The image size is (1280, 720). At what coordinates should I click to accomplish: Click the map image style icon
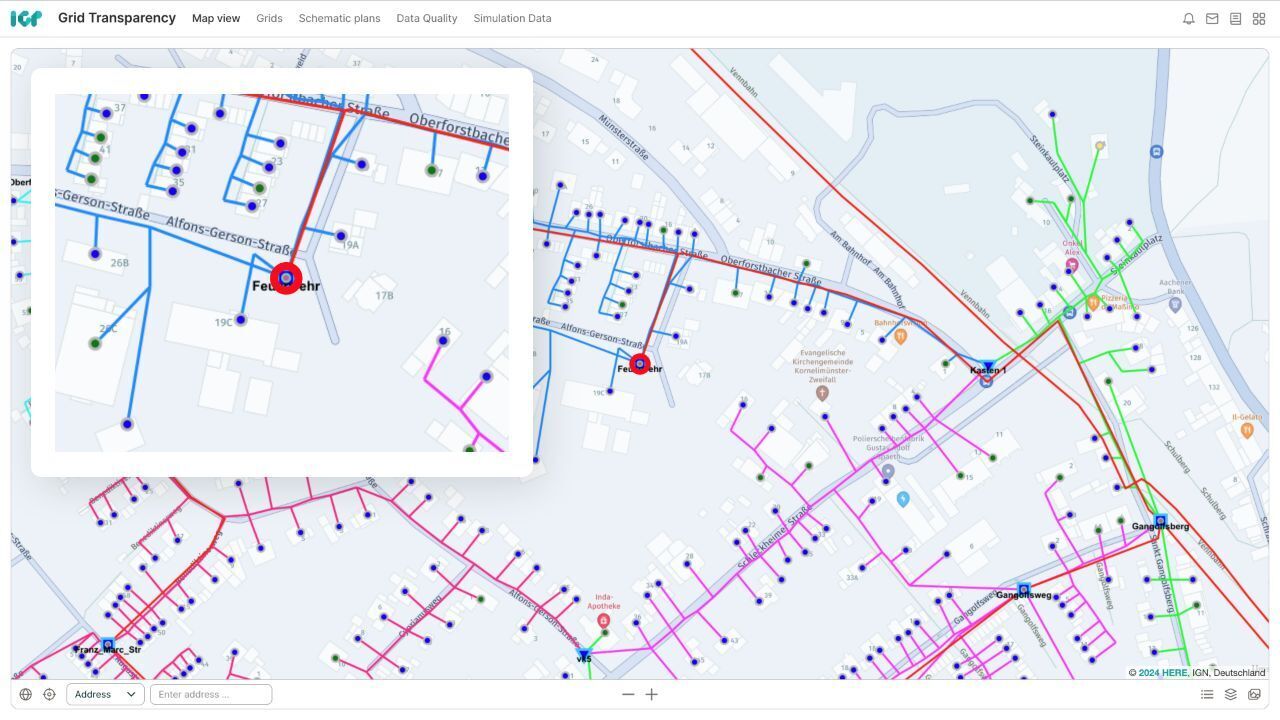pyautogui.click(x=1254, y=694)
